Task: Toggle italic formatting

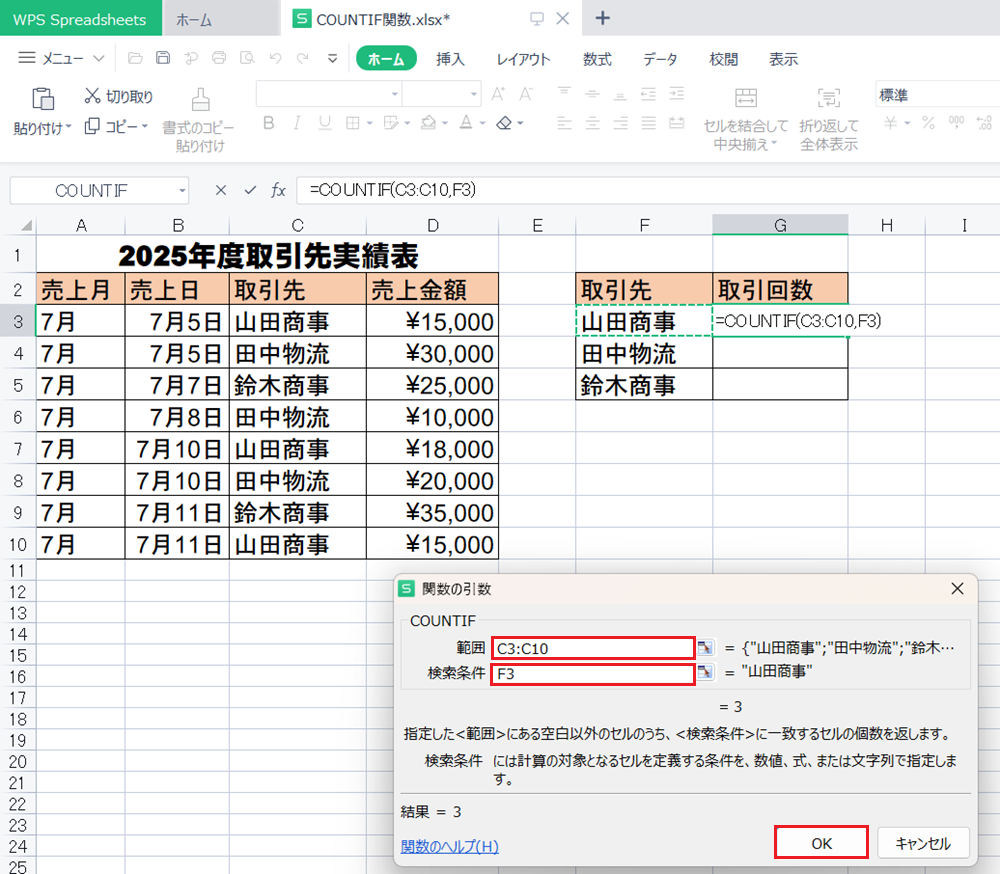Action: tap(297, 123)
